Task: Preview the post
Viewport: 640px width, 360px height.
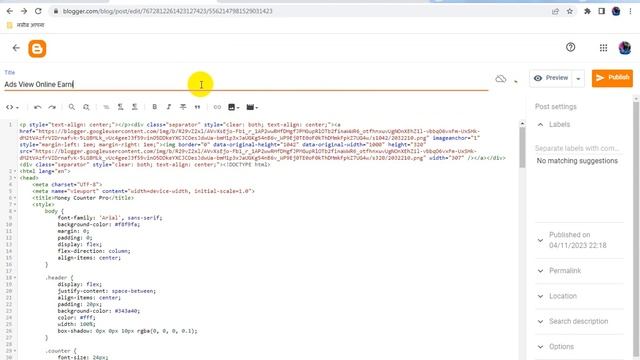Action: pyautogui.click(x=551, y=78)
